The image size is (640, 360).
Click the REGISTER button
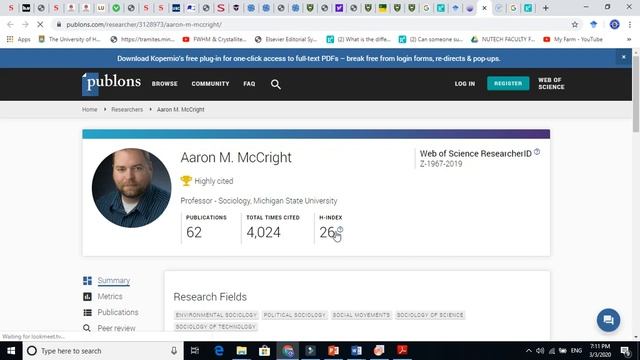click(508, 83)
